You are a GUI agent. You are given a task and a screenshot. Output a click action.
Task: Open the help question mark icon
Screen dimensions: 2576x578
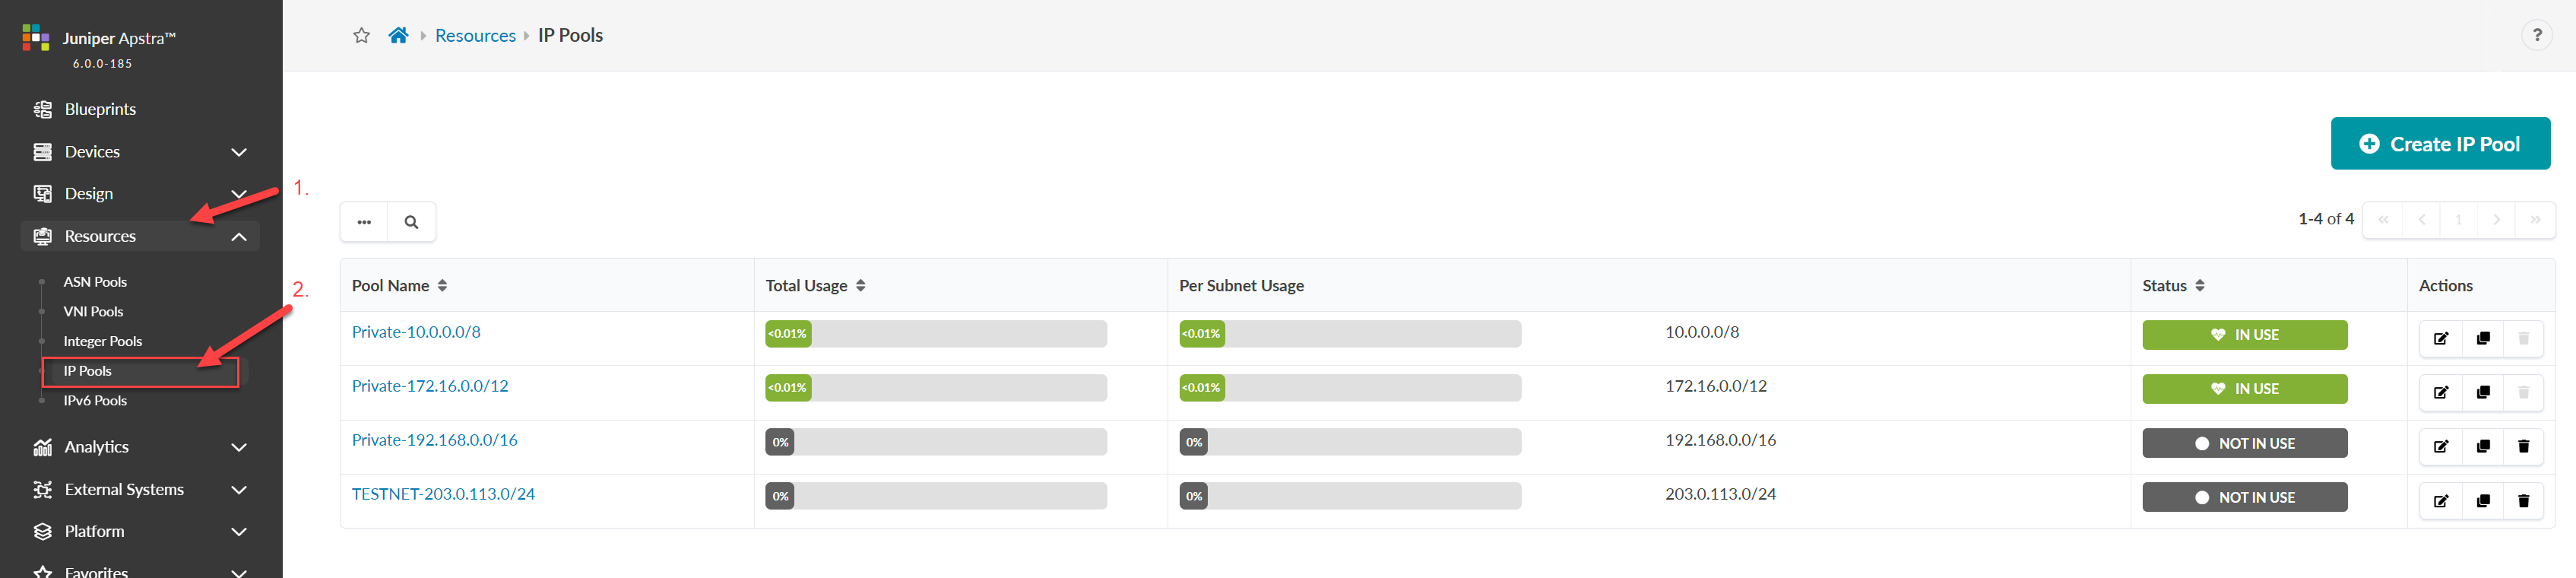click(x=2536, y=36)
